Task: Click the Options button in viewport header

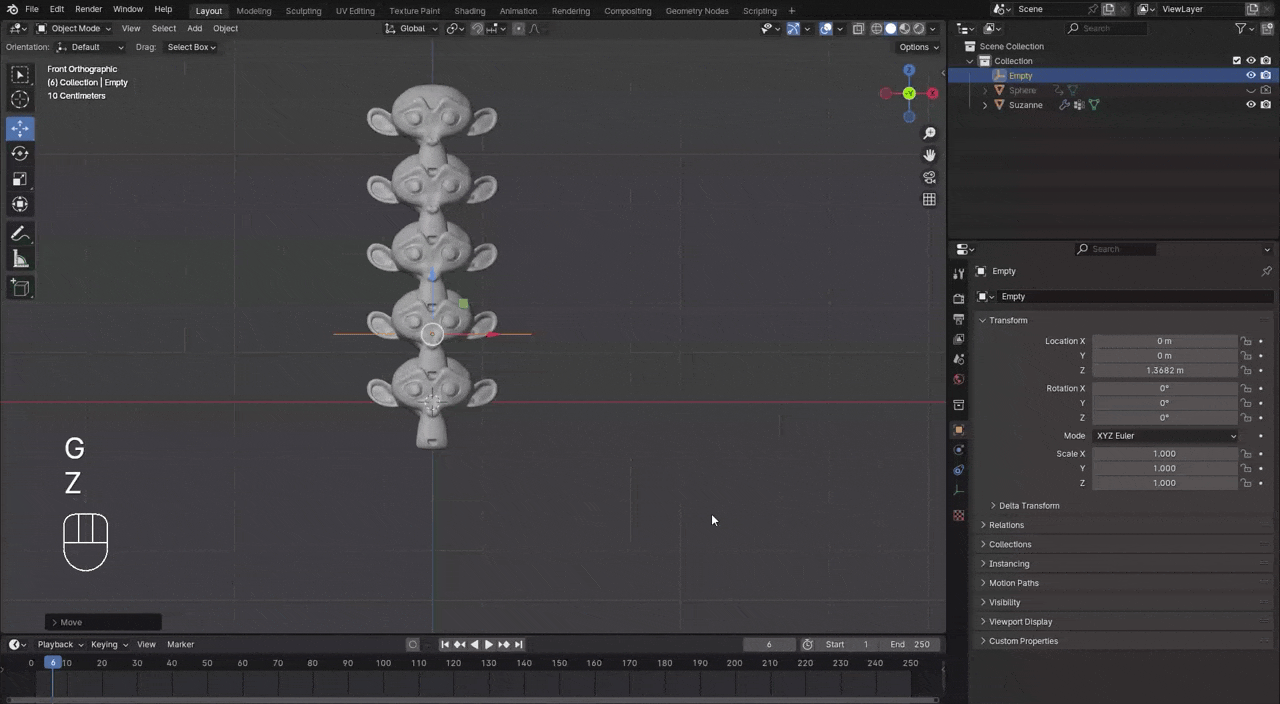Action: (x=918, y=47)
